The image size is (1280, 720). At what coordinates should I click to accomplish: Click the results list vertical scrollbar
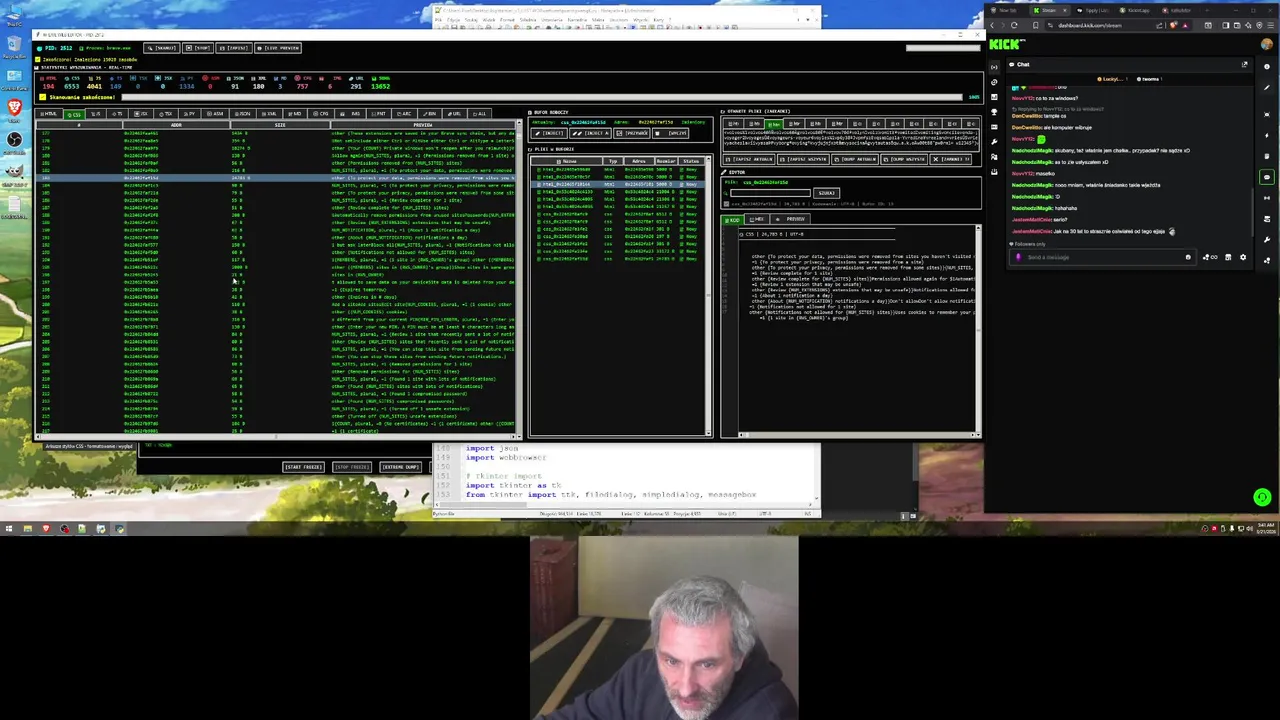click(518, 280)
